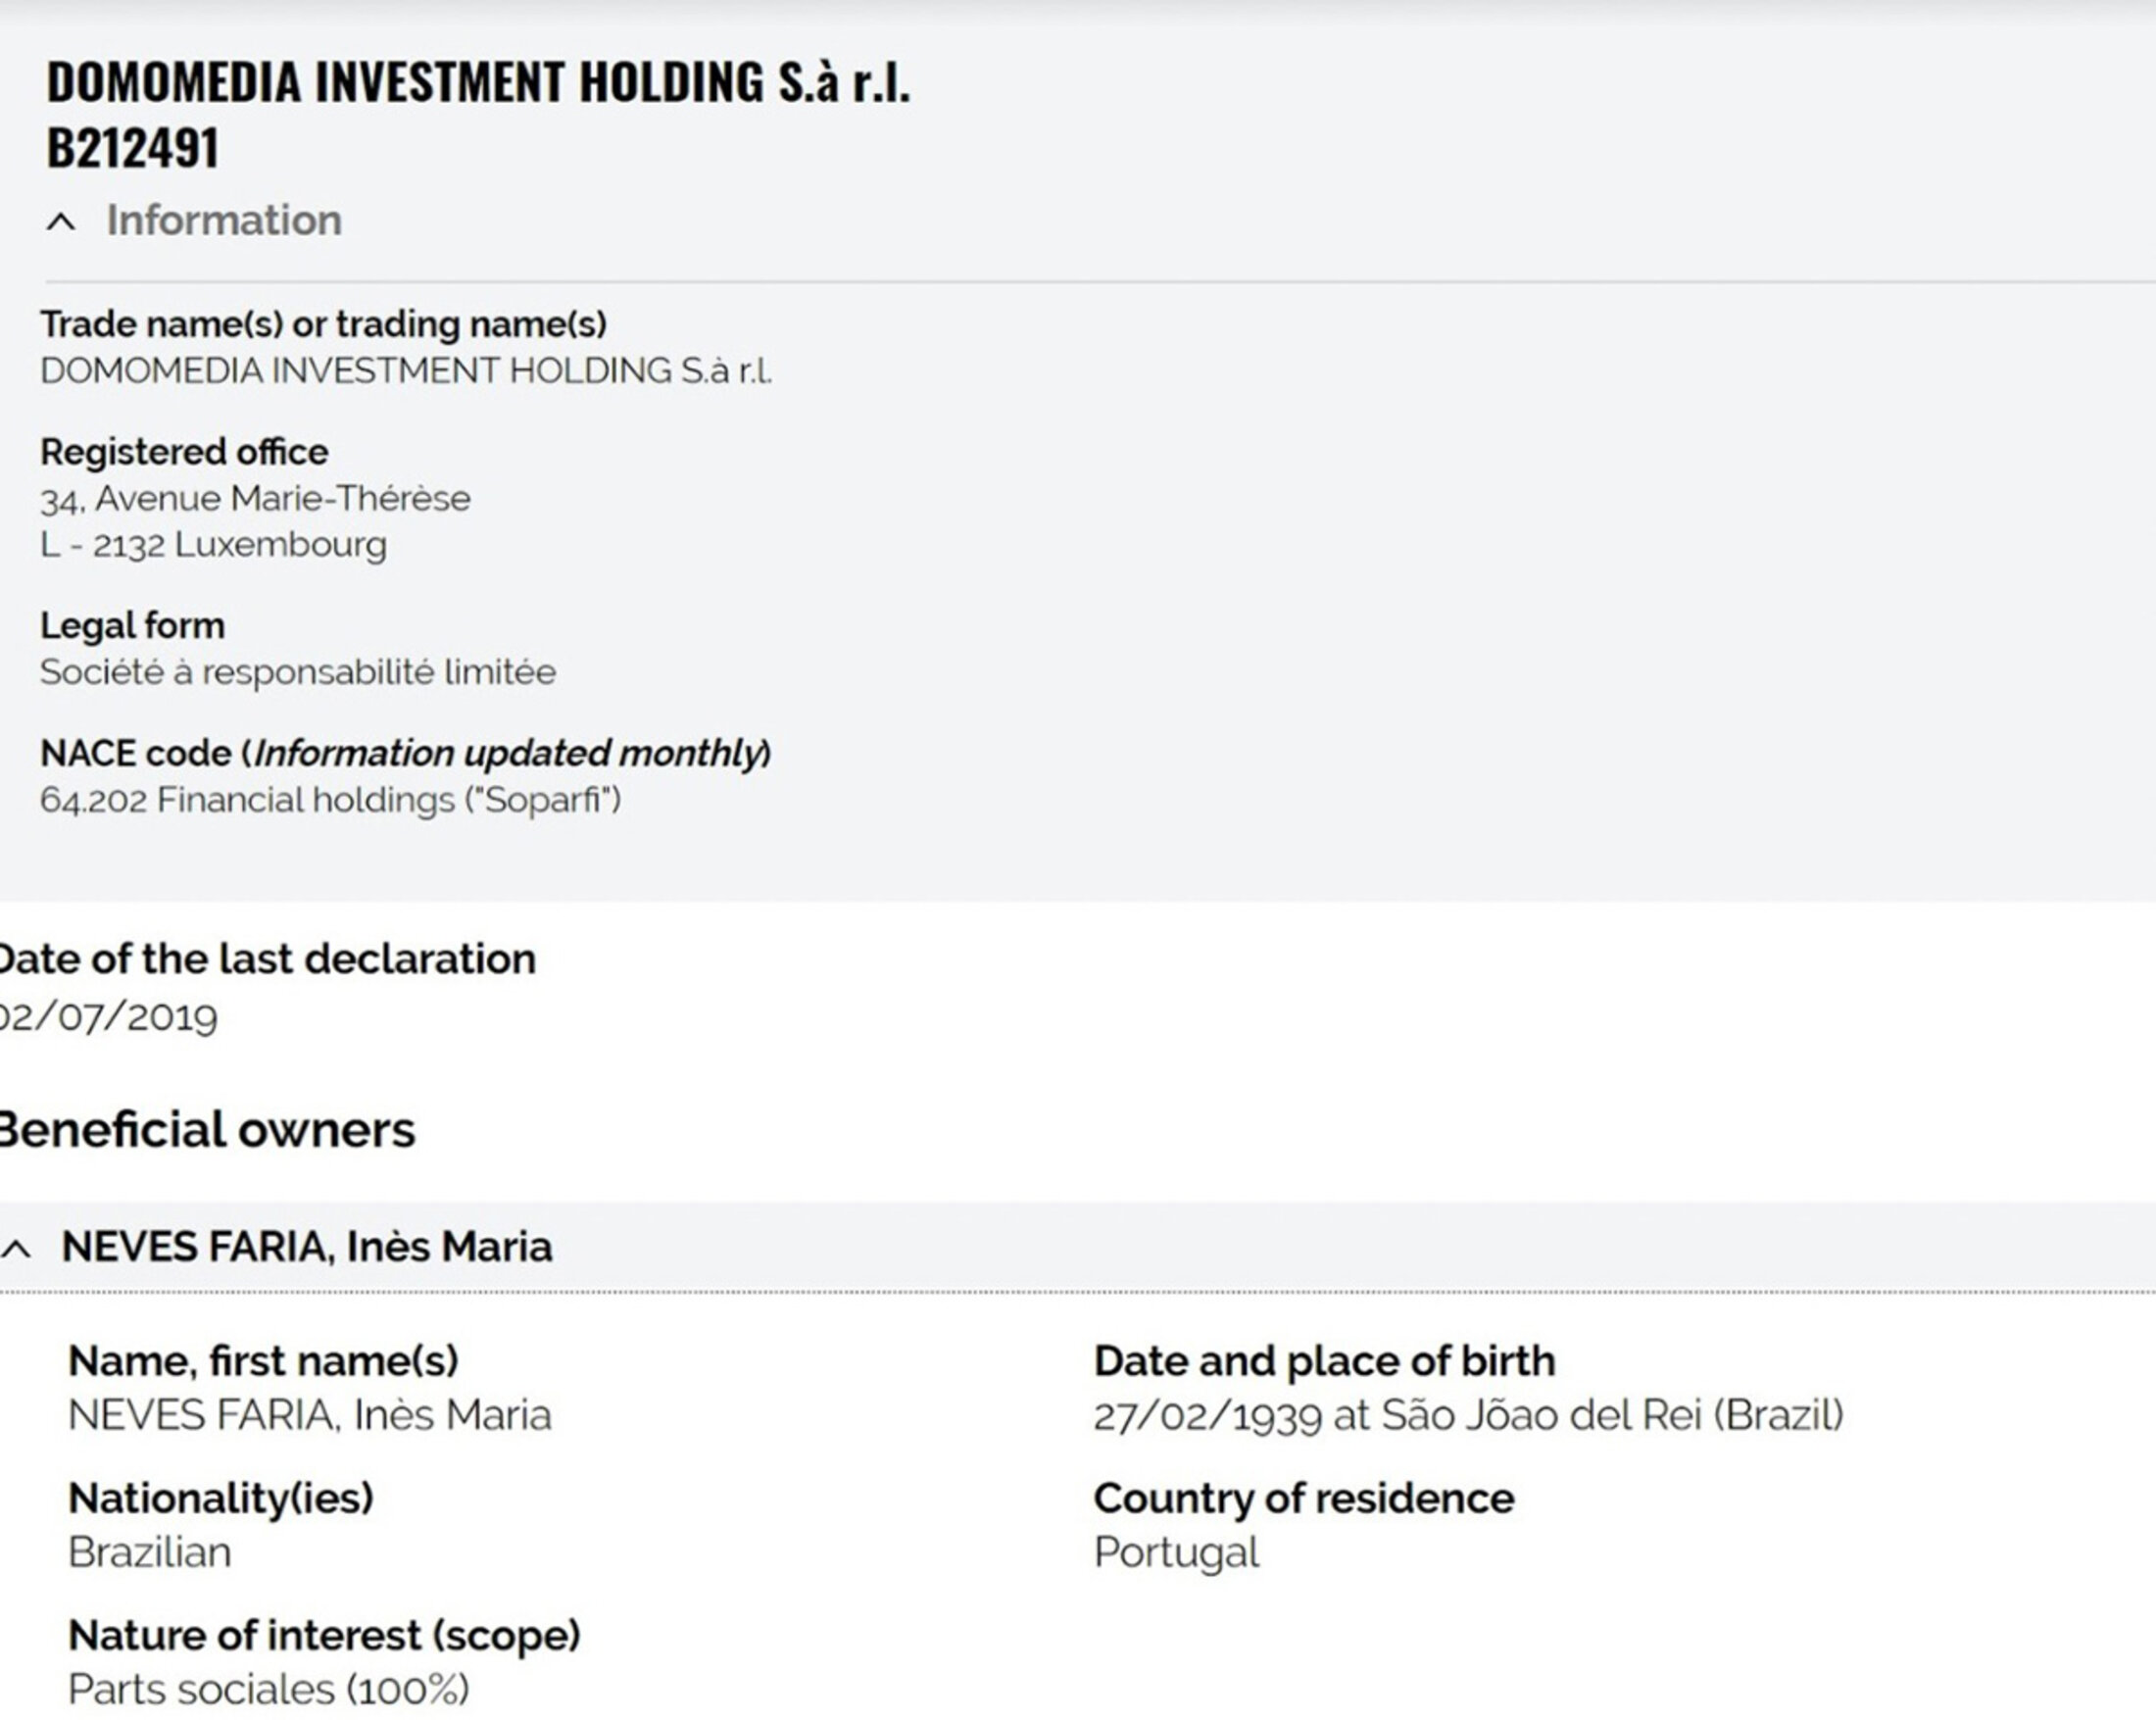The image size is (2156, 1720).
Task: Click NEVES FARIA, Inès Maria accordion header
Action: coord(306,1247)
